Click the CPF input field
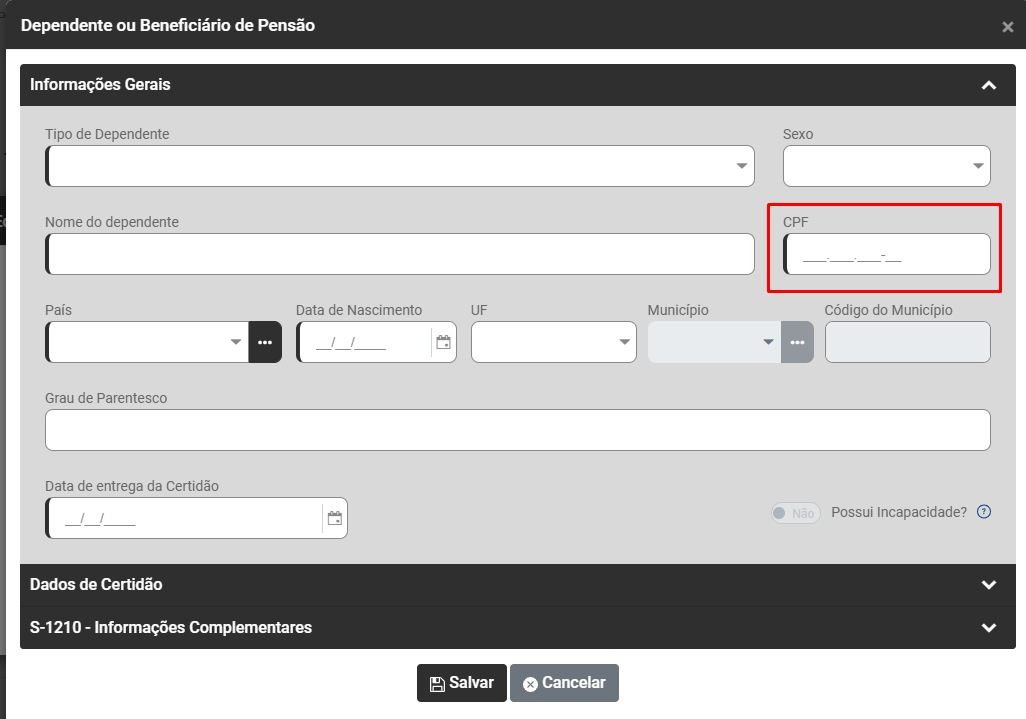 (x=887, y=254)
